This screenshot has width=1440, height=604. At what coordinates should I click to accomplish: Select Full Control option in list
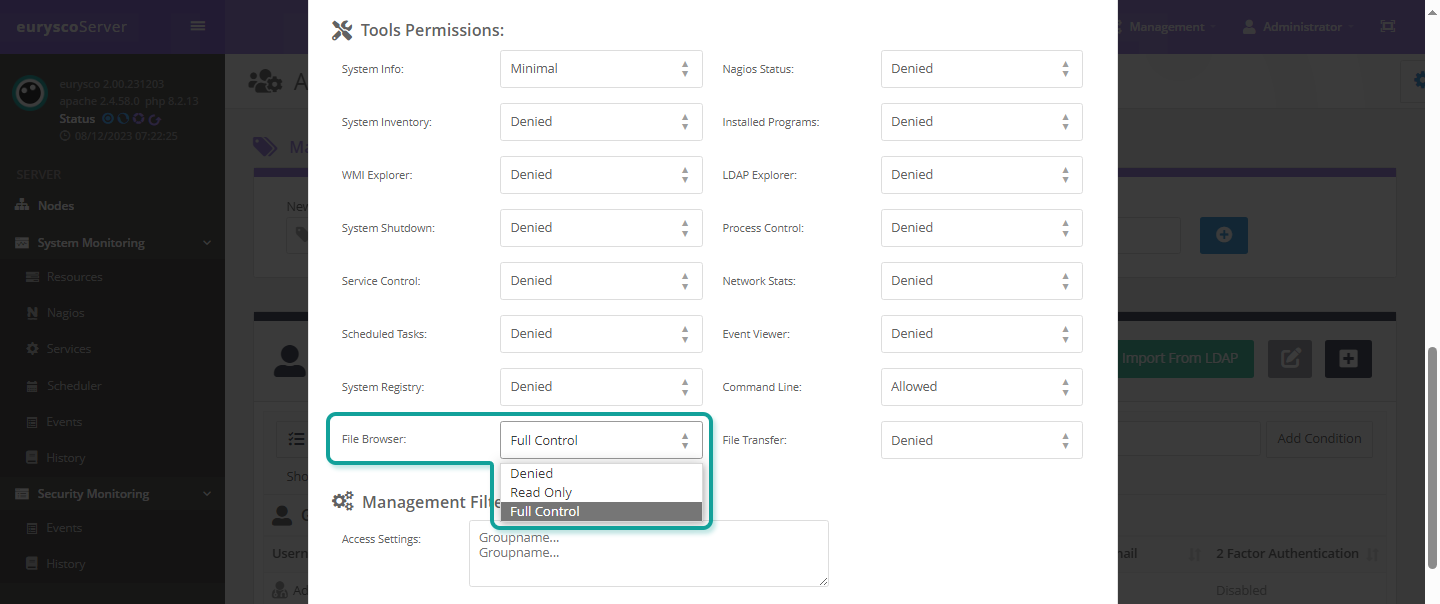coord(545,512)
